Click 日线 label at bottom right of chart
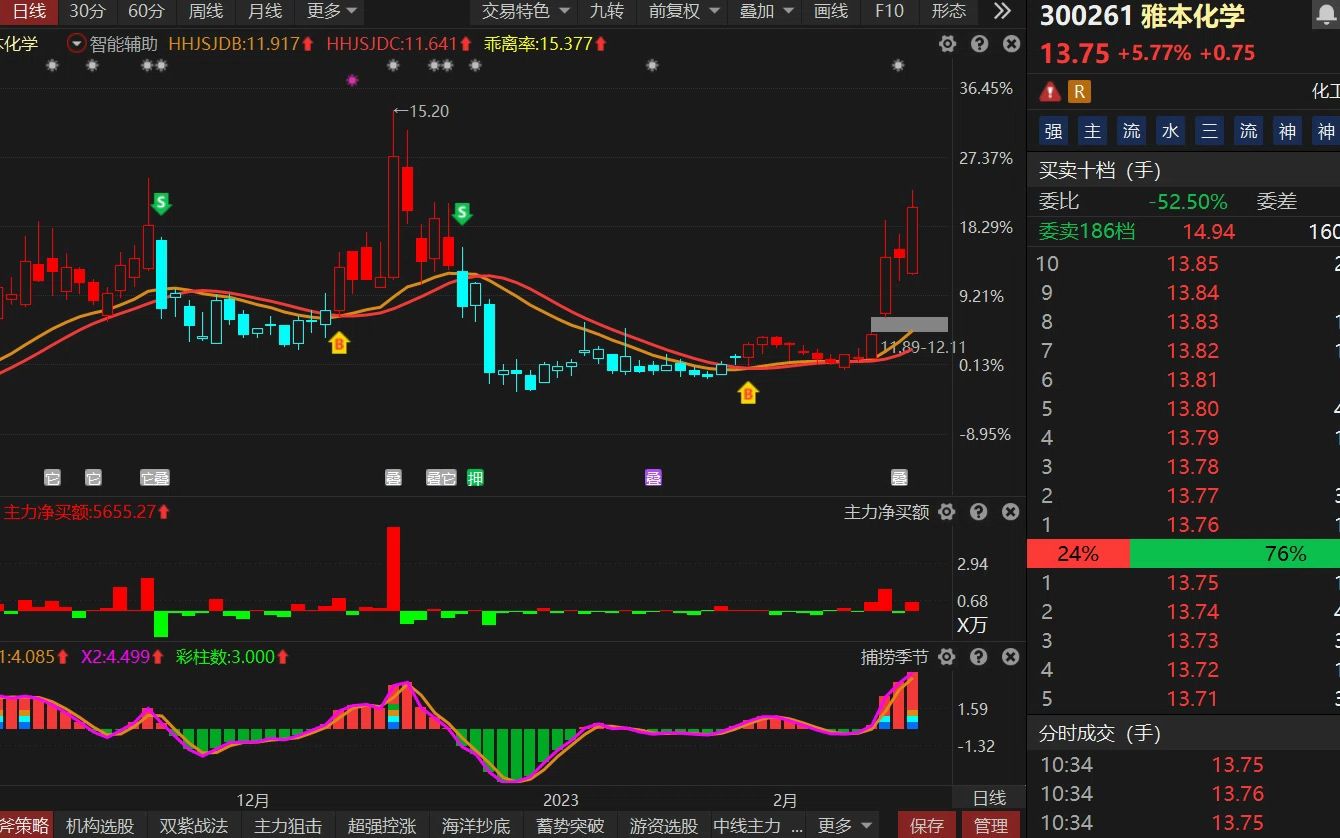 [989, 798]
